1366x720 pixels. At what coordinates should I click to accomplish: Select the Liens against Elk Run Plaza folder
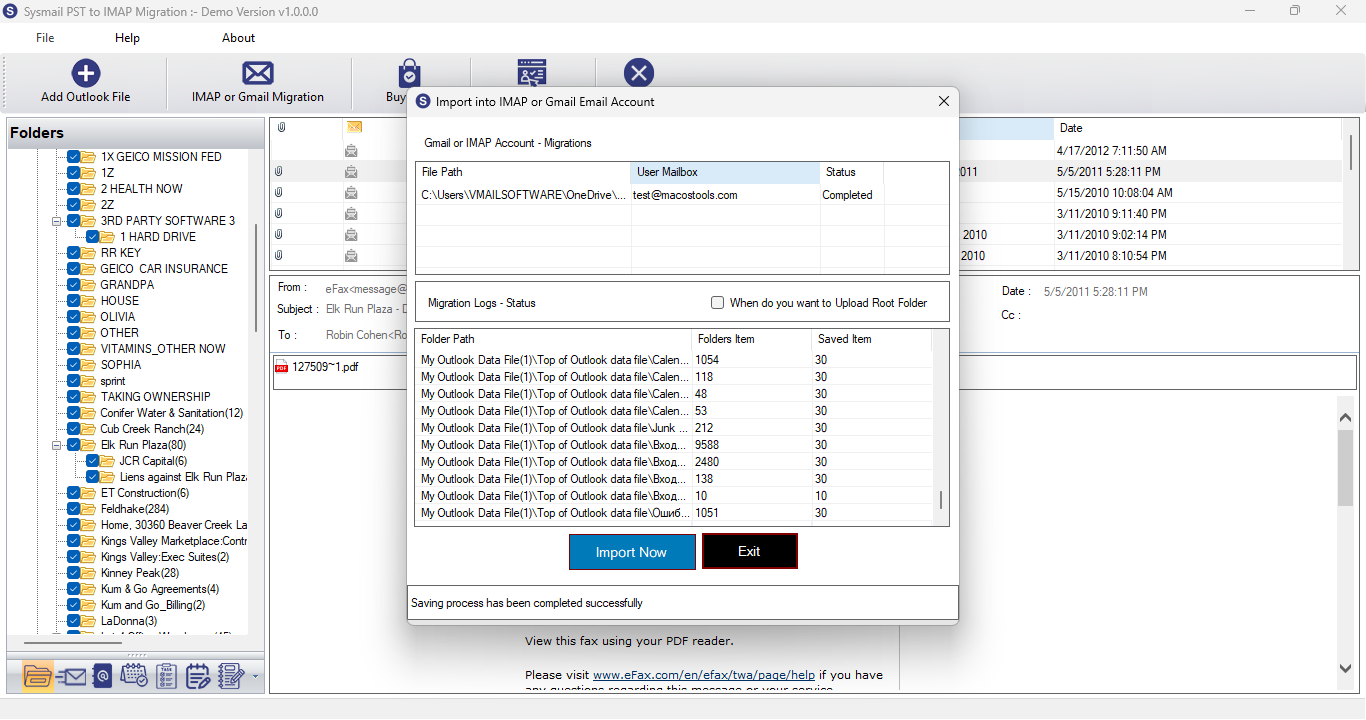click(182, 477)
